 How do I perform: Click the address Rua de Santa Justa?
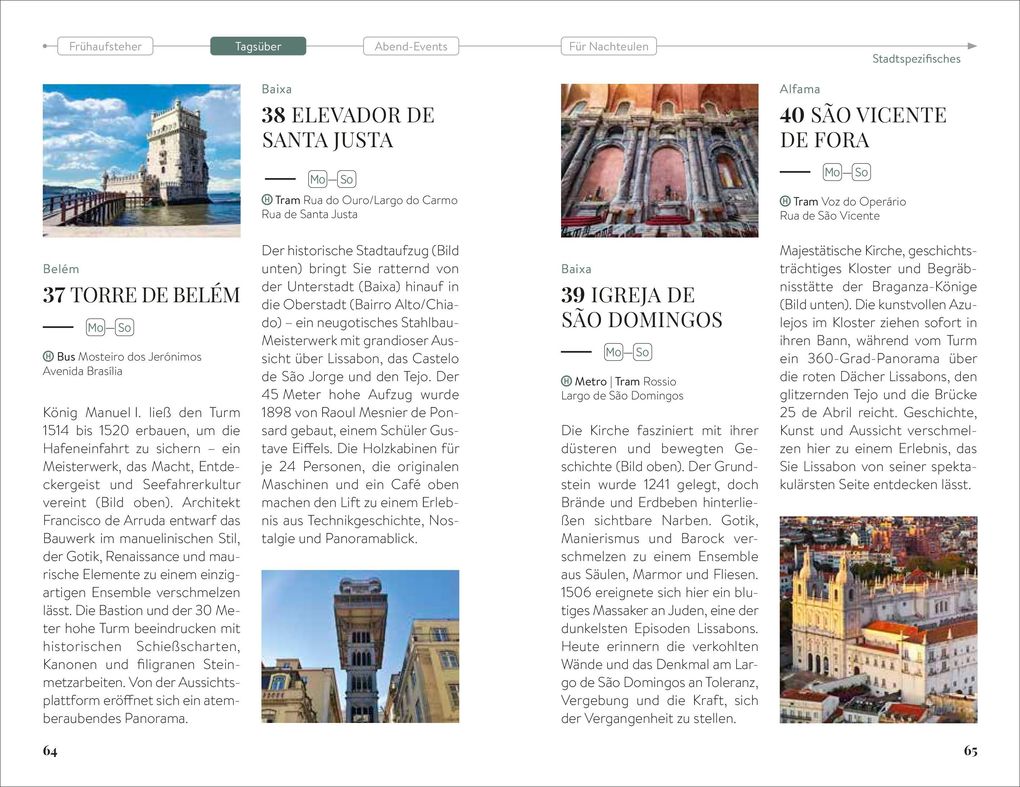(310, 214)
